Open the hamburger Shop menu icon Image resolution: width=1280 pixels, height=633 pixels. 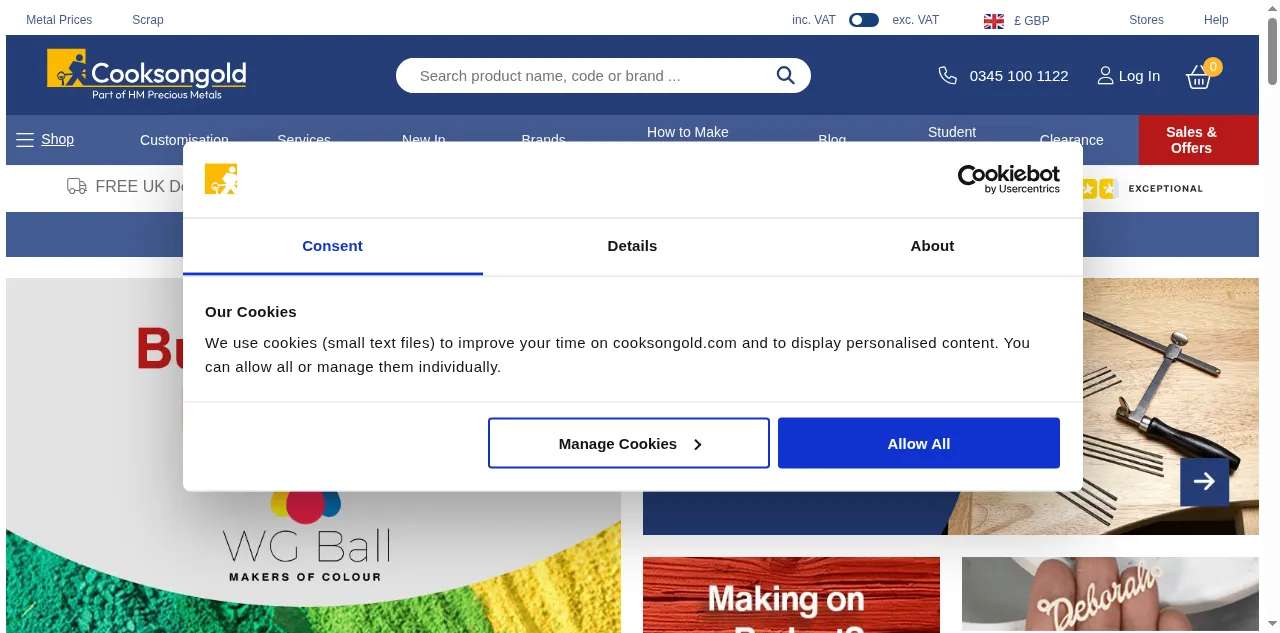25,140
